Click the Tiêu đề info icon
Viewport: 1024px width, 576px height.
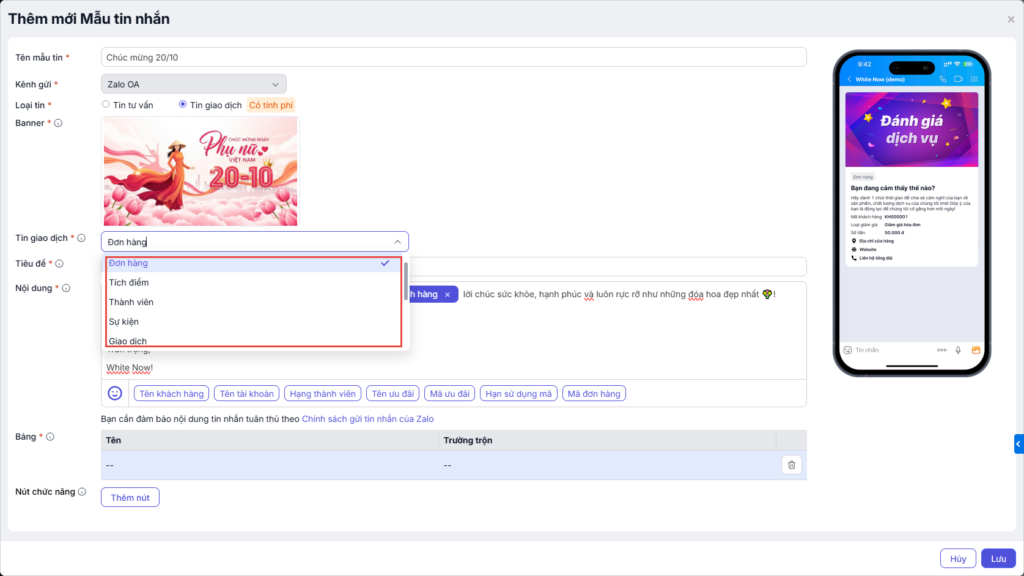[x=59, y=264]
